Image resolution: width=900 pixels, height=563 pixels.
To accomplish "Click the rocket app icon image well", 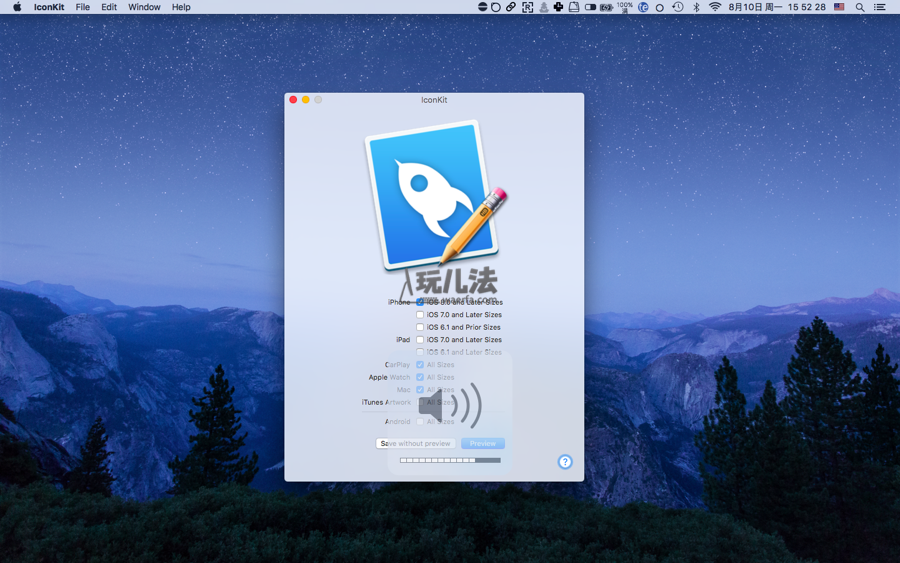I will pyautogui.click(x=435, y=195).
